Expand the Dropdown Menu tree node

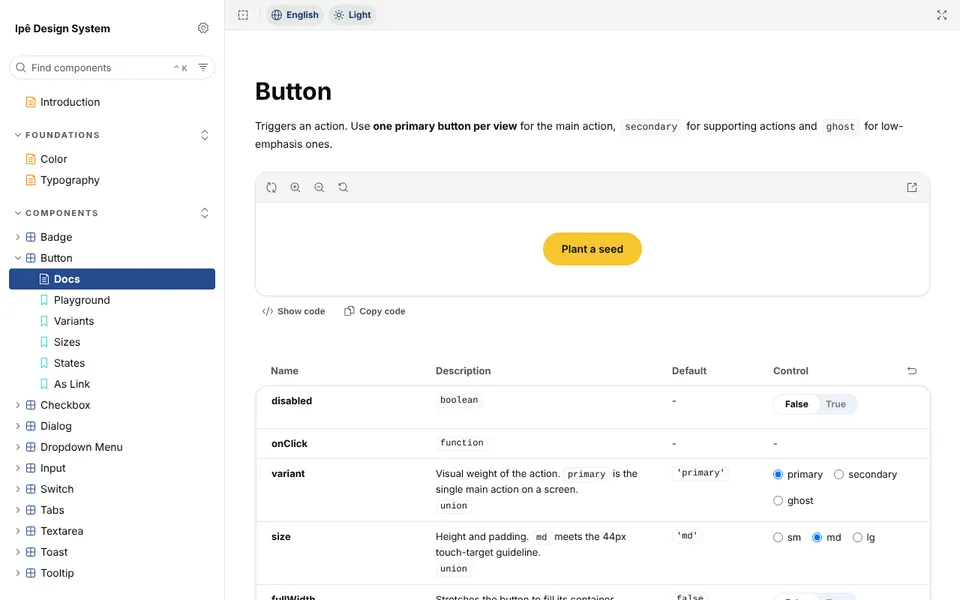click(18, 447)
